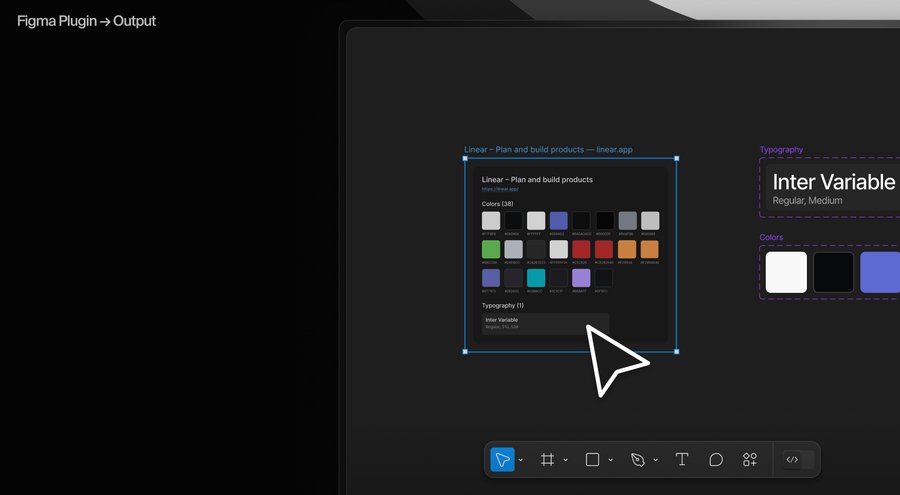
Task: Select the small 'Inter Variable' typography card
Action: 545,323
